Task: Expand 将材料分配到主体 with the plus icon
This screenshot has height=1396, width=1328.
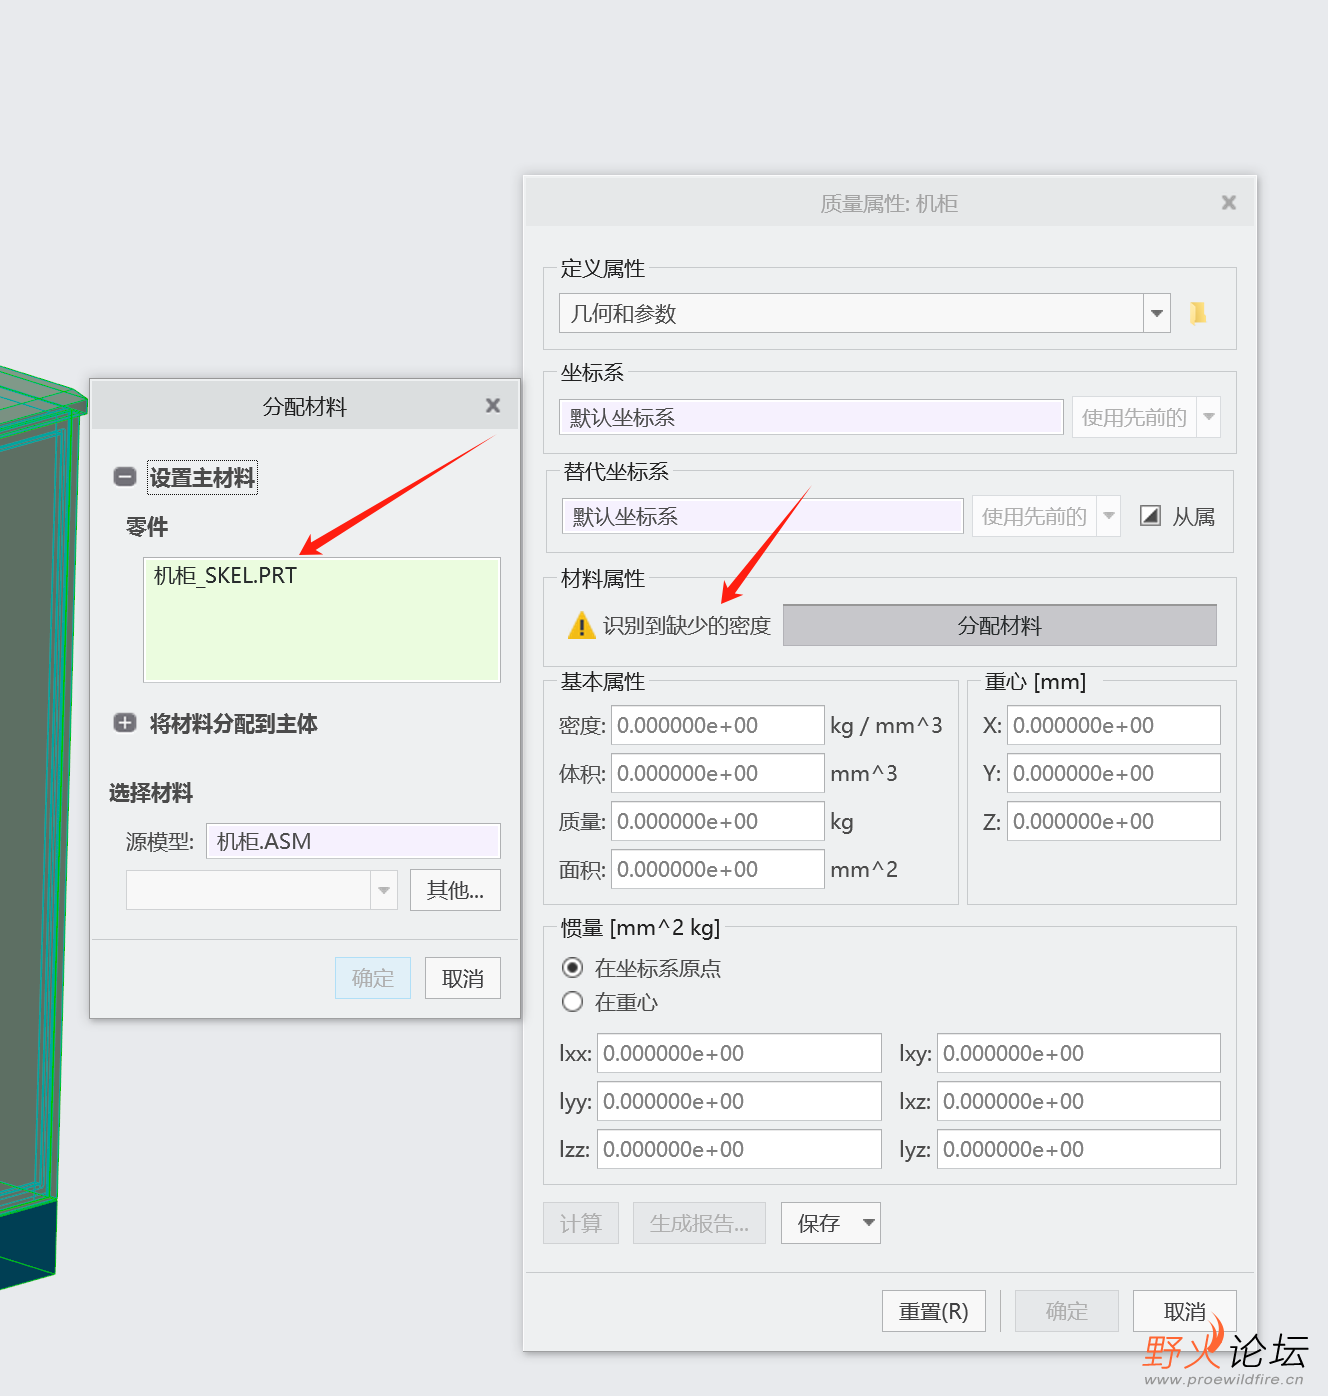Action: [125, 723]
